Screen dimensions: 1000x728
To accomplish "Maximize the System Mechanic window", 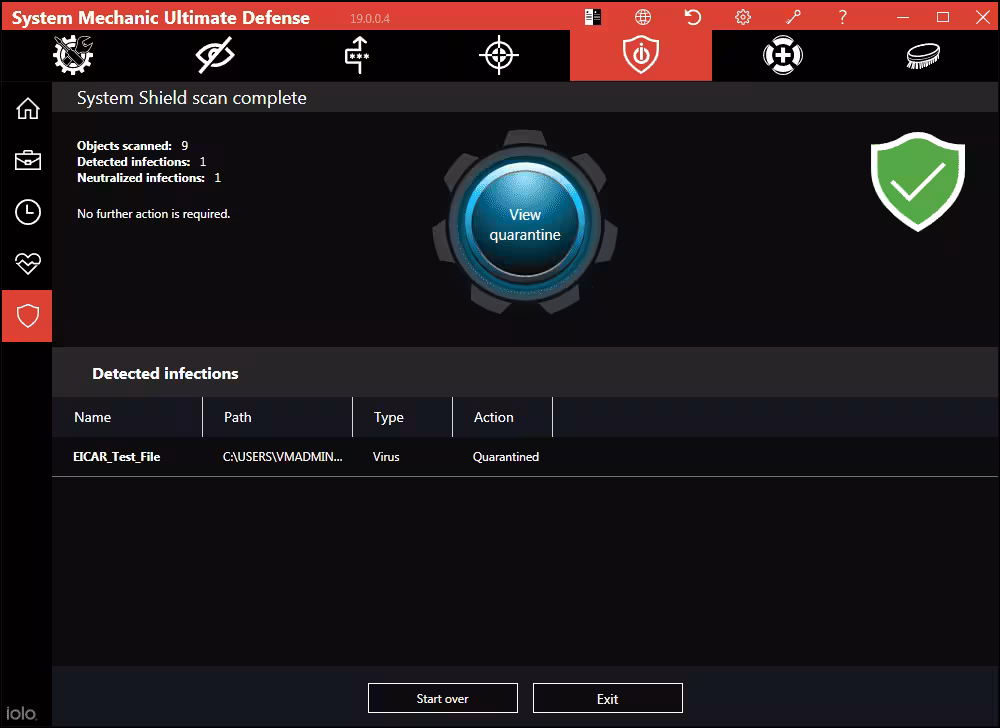I will pyautogui.click(x=943, y=17).
